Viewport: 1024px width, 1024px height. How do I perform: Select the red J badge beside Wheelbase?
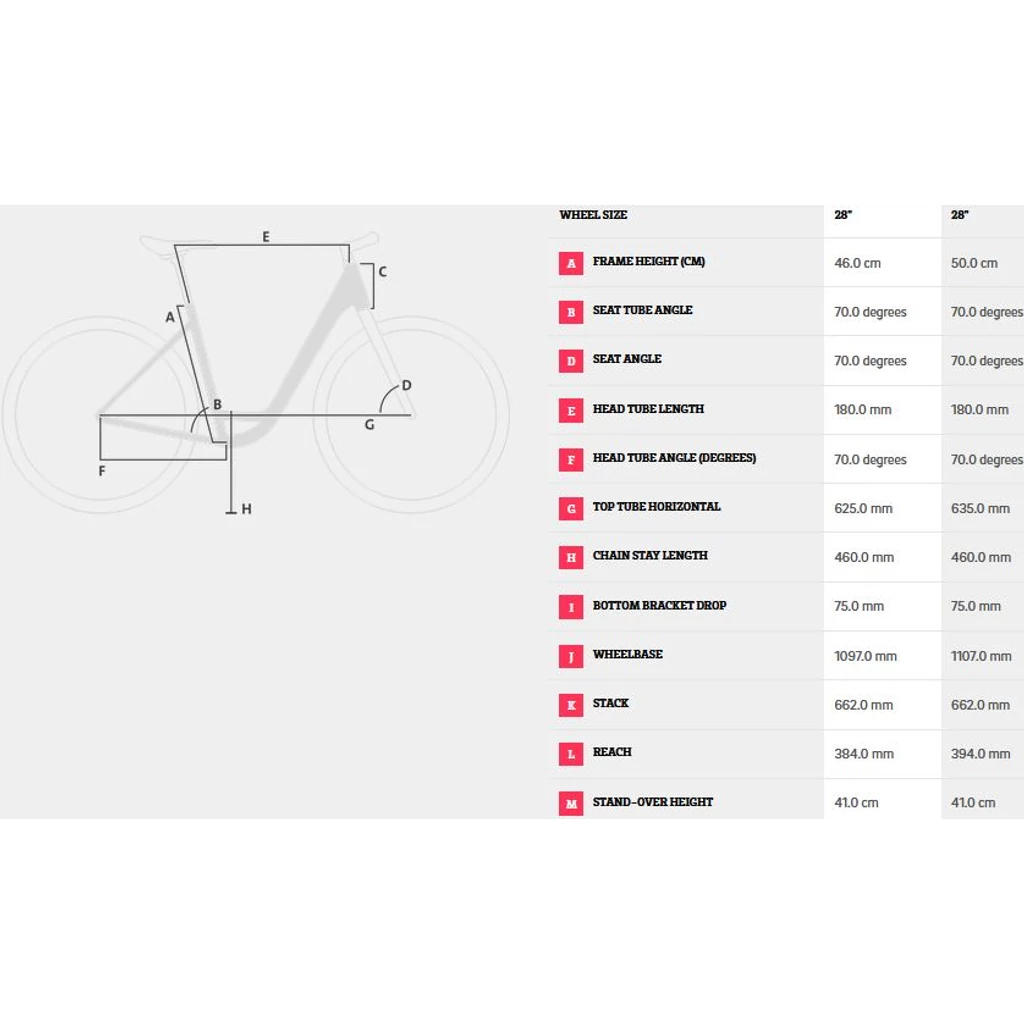pyautogui.click(x=571, y=656)
